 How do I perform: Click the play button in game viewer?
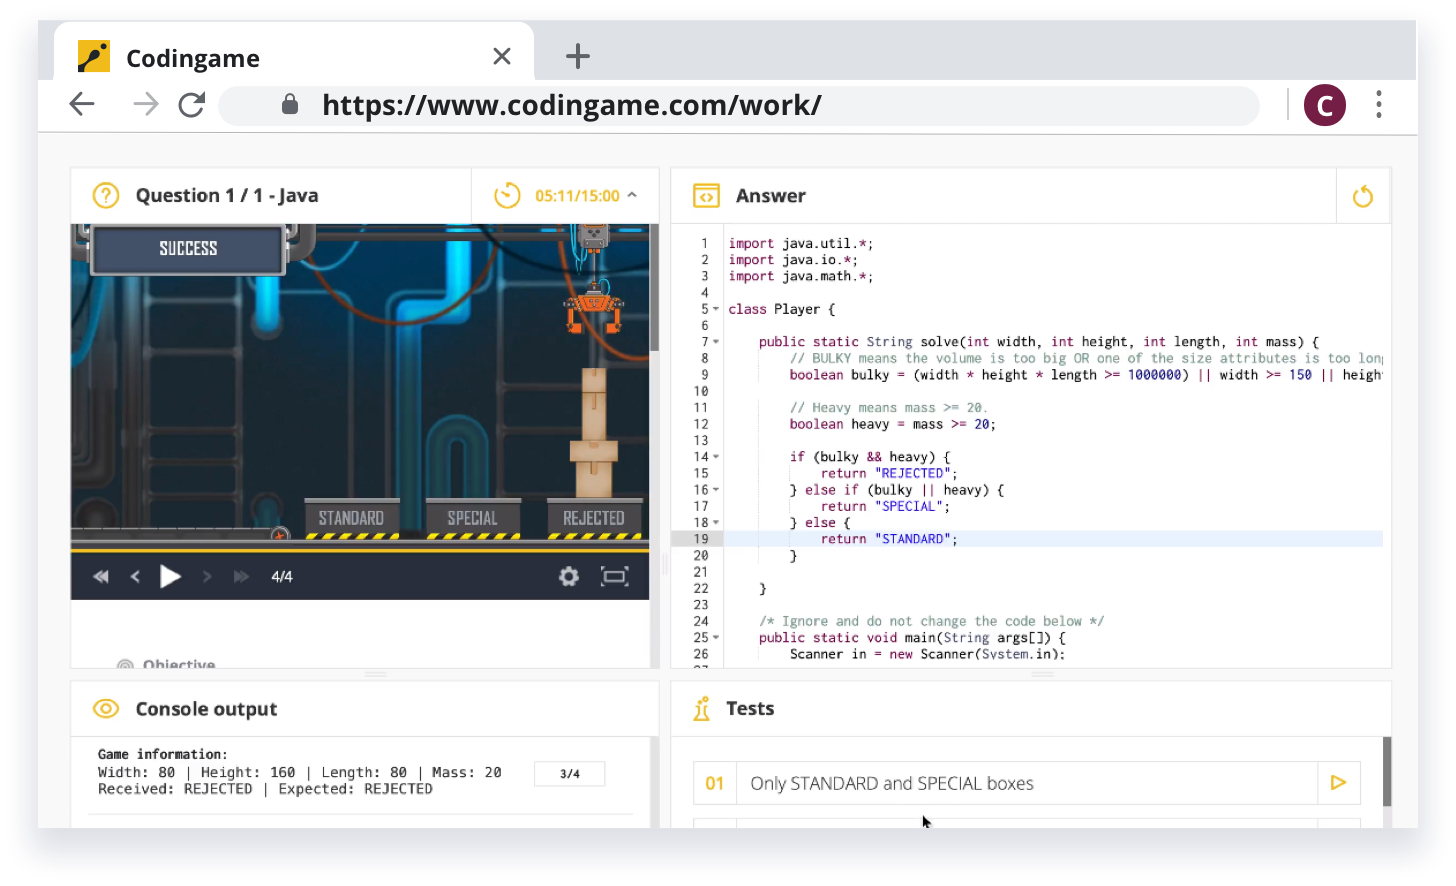pos(171,576)
